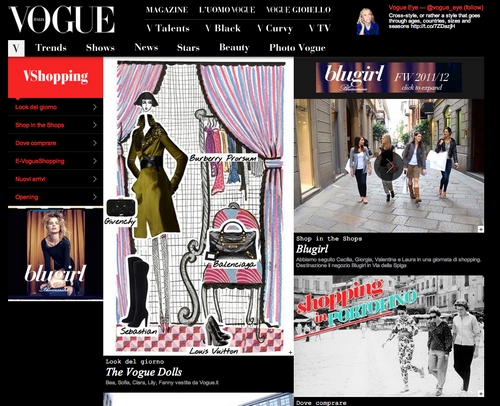
Task: Open the V Curvy tab
Action: 275,29
